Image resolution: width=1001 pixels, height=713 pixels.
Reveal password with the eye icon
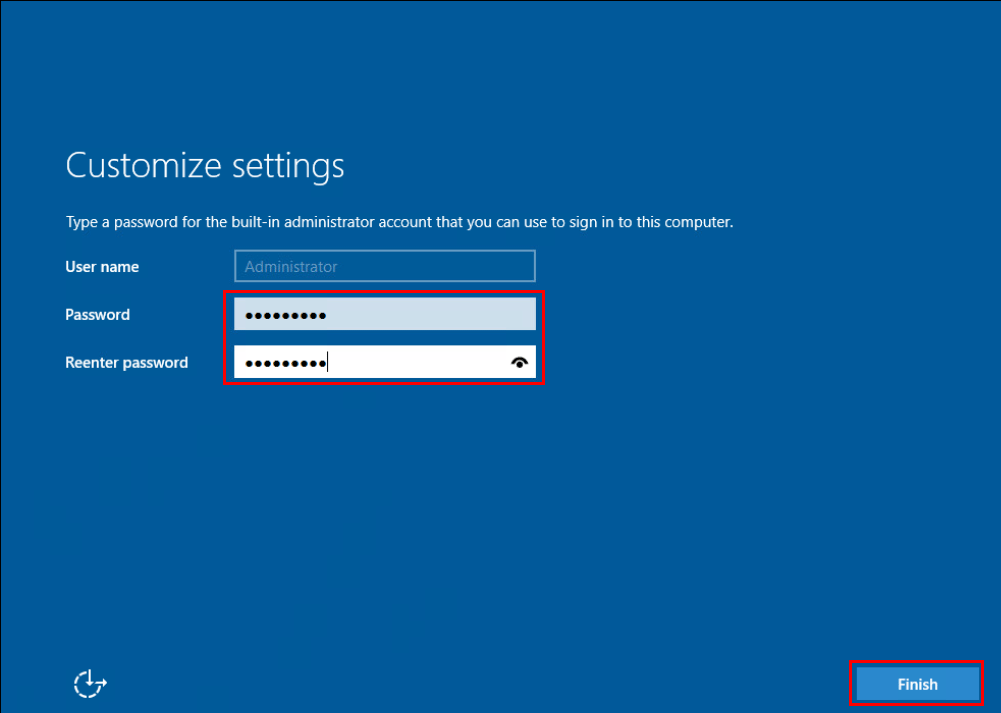point(520,363)
